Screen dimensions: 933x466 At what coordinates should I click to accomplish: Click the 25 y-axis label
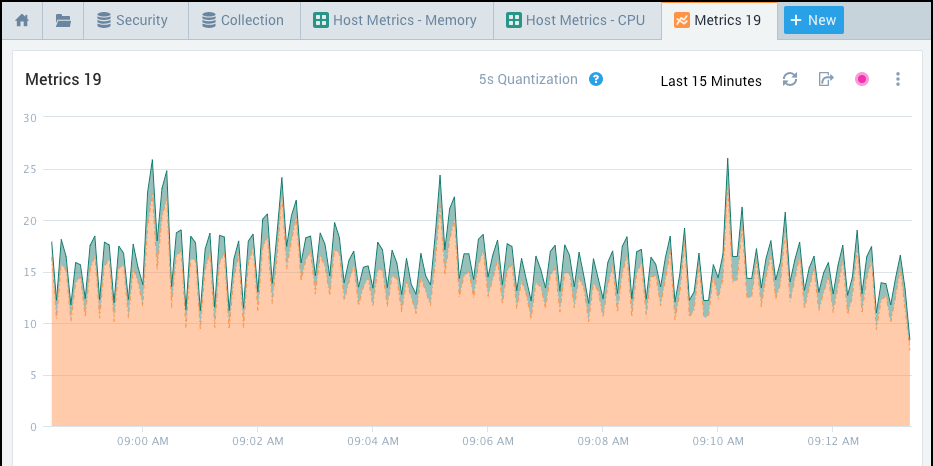(30, 169)
